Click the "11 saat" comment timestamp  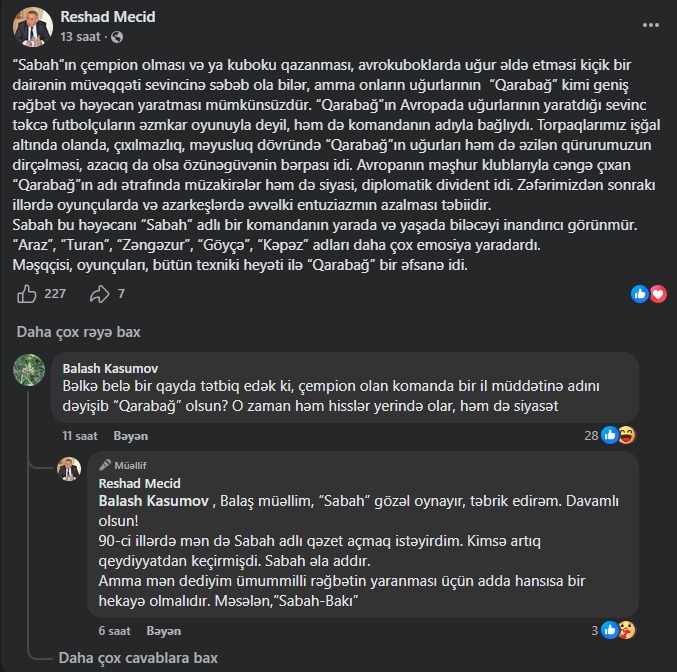click(80, 436)
